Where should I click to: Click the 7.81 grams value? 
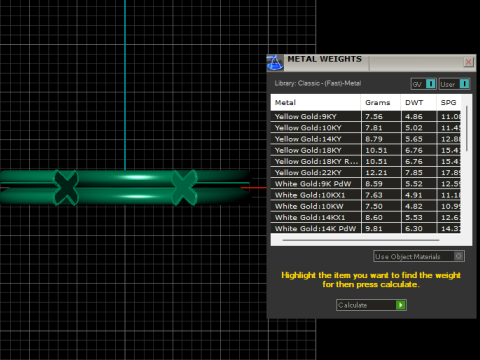(x=374, y=128)
